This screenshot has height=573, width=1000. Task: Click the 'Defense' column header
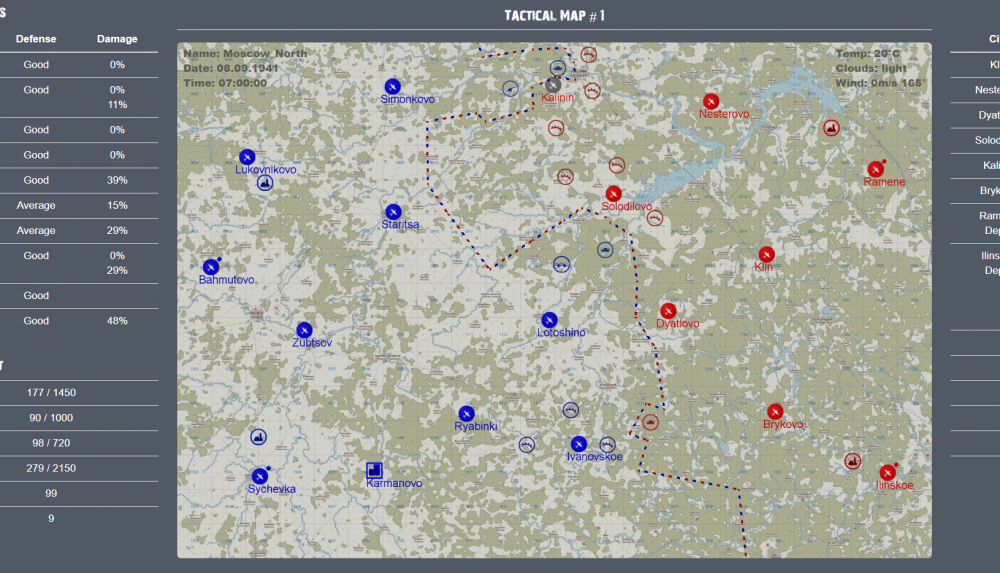pyautogui.click(x=36, y=39)
